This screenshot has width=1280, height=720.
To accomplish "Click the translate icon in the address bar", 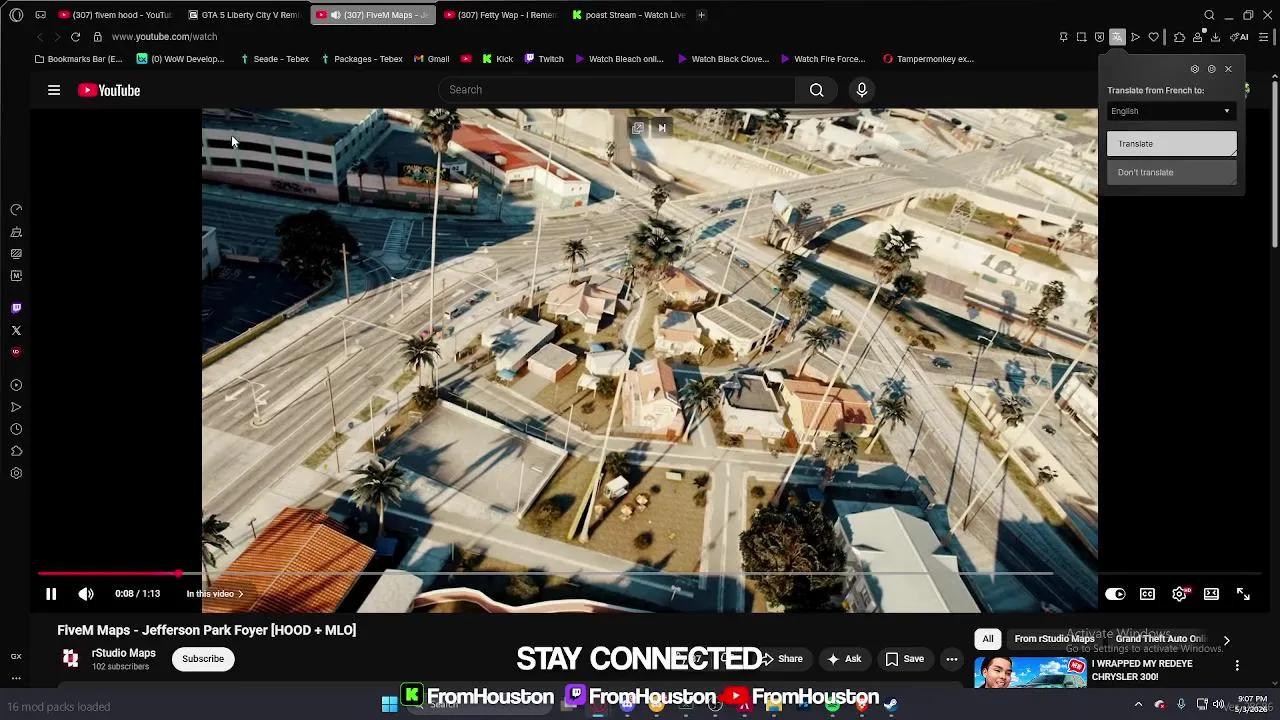I will [1117, 37].
